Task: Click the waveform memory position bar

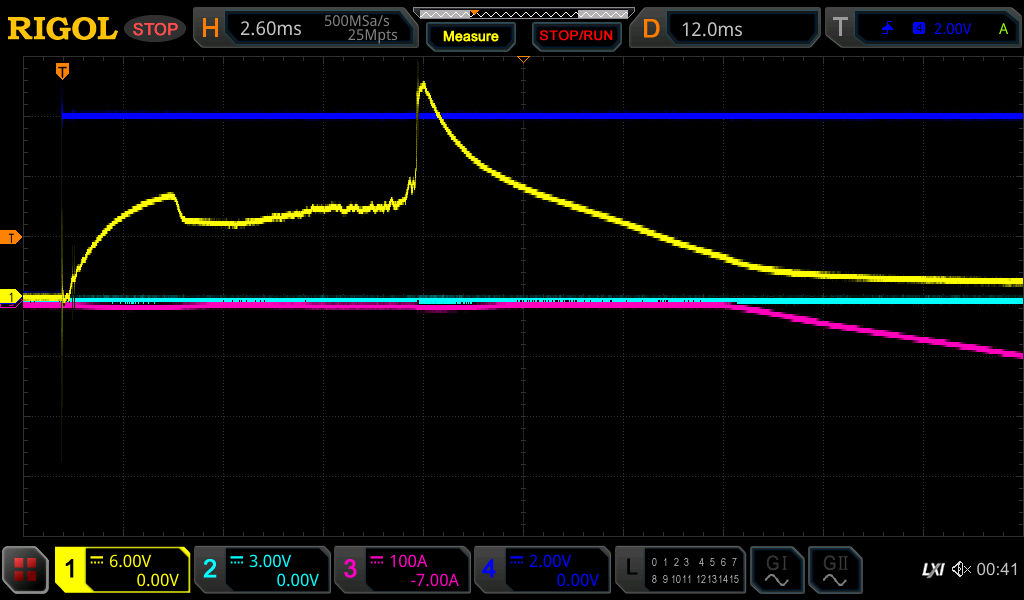Action: click(x=523, y=13)
